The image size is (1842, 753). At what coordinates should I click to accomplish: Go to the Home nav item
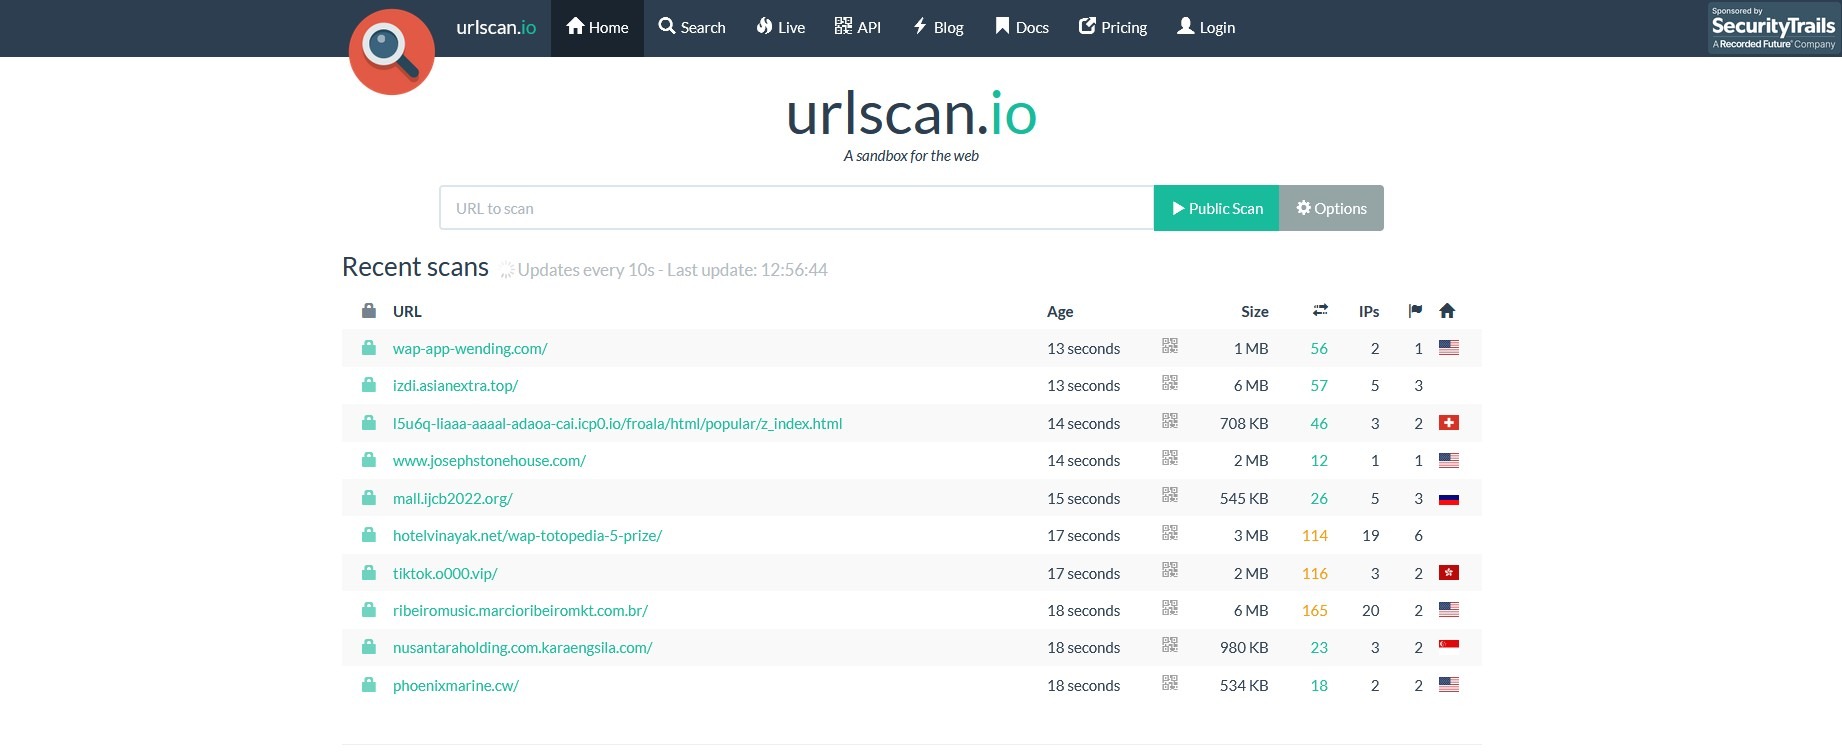597,28
